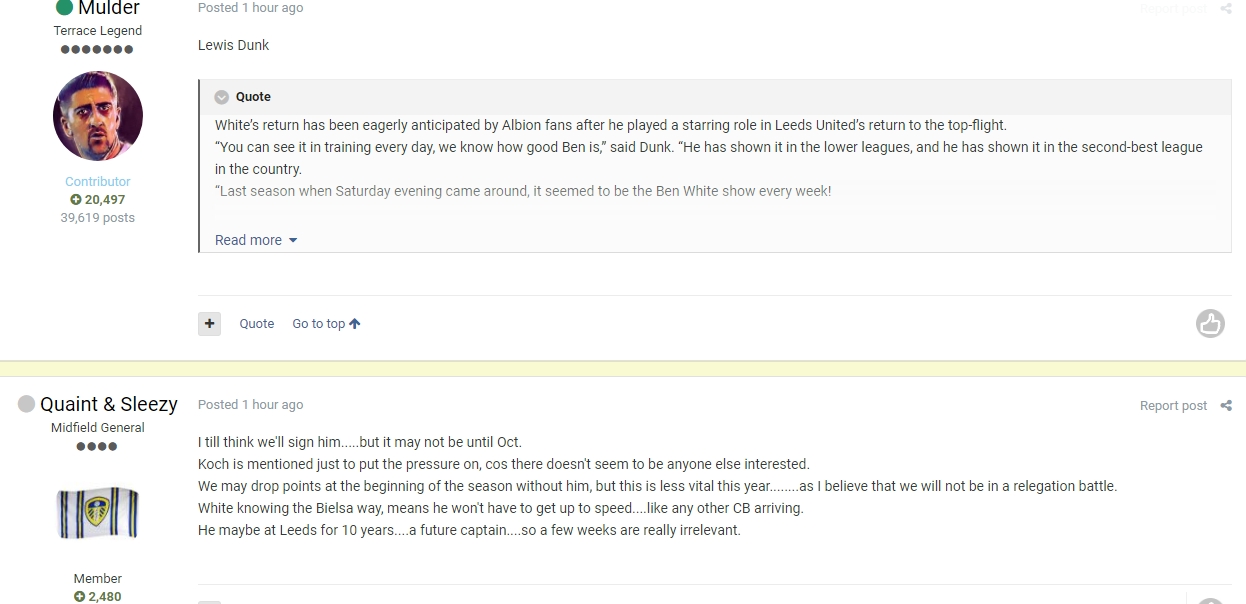1246x604 pixels.
Task: Open Quaint & Sleezy's Leeds scarf avatar
Action: pyautogui.click(x=98, y=513)
